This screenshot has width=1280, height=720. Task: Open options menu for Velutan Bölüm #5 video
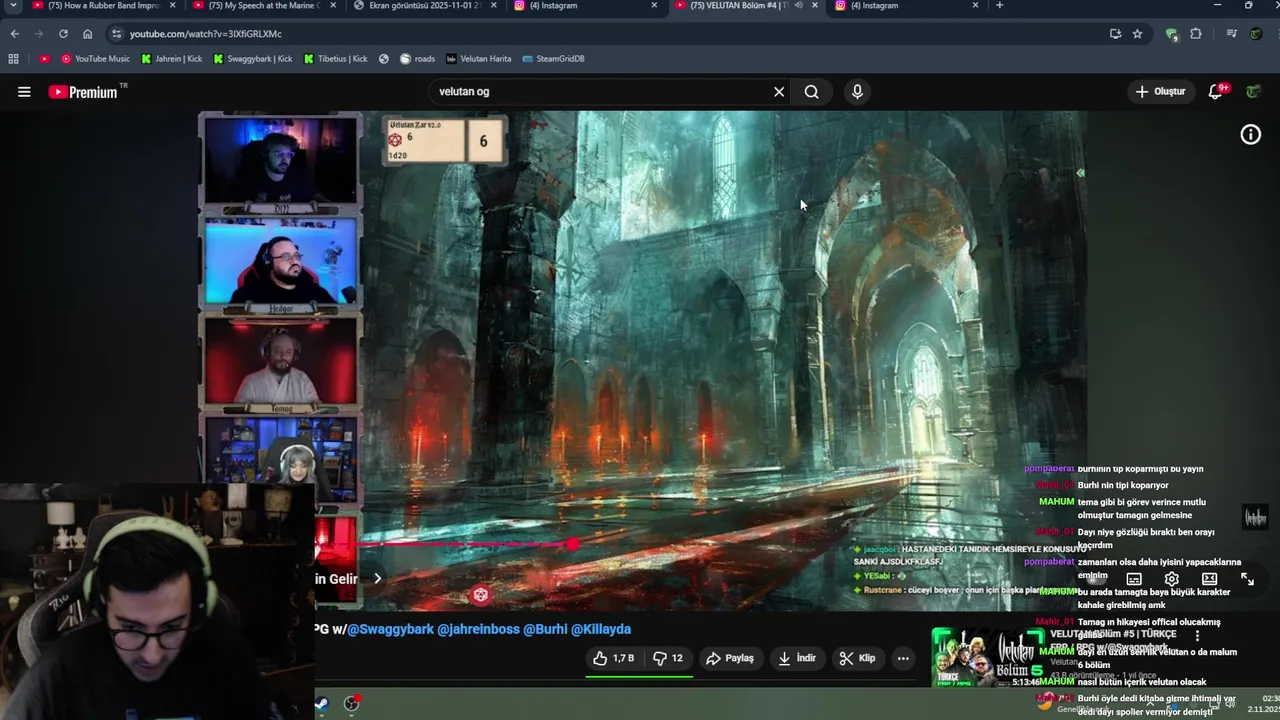(x=1197, y=635)
